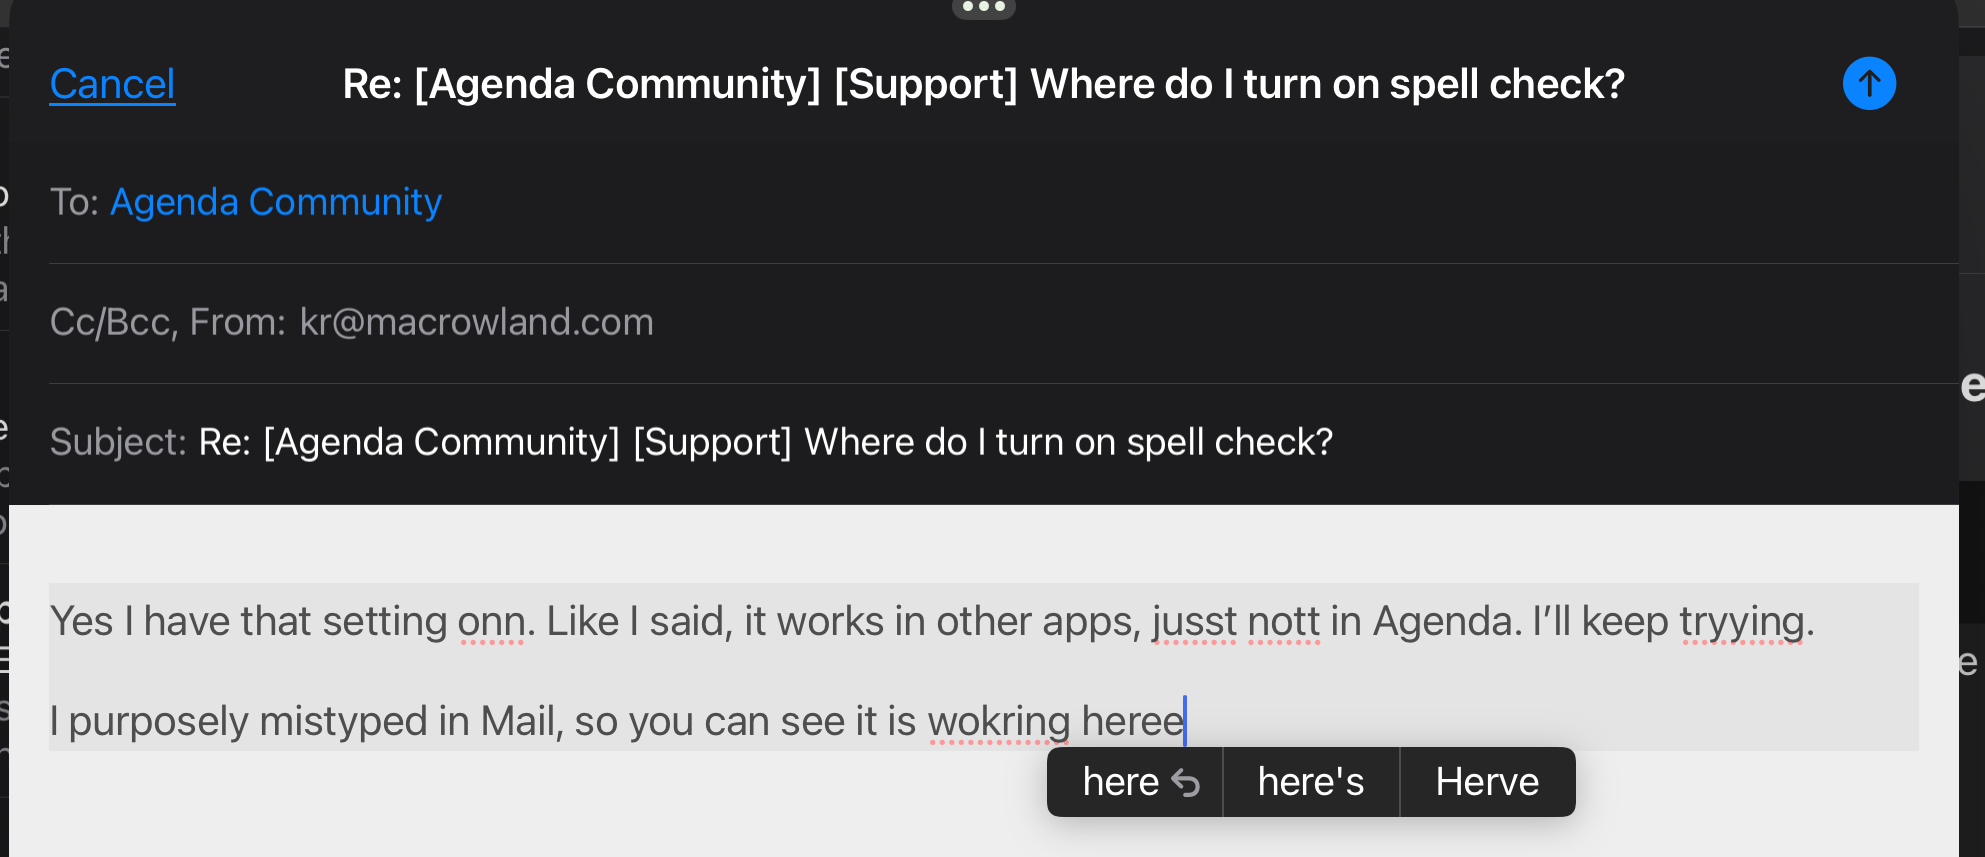Tap the three-dot grabber at the top

click(x=984, y=7)
